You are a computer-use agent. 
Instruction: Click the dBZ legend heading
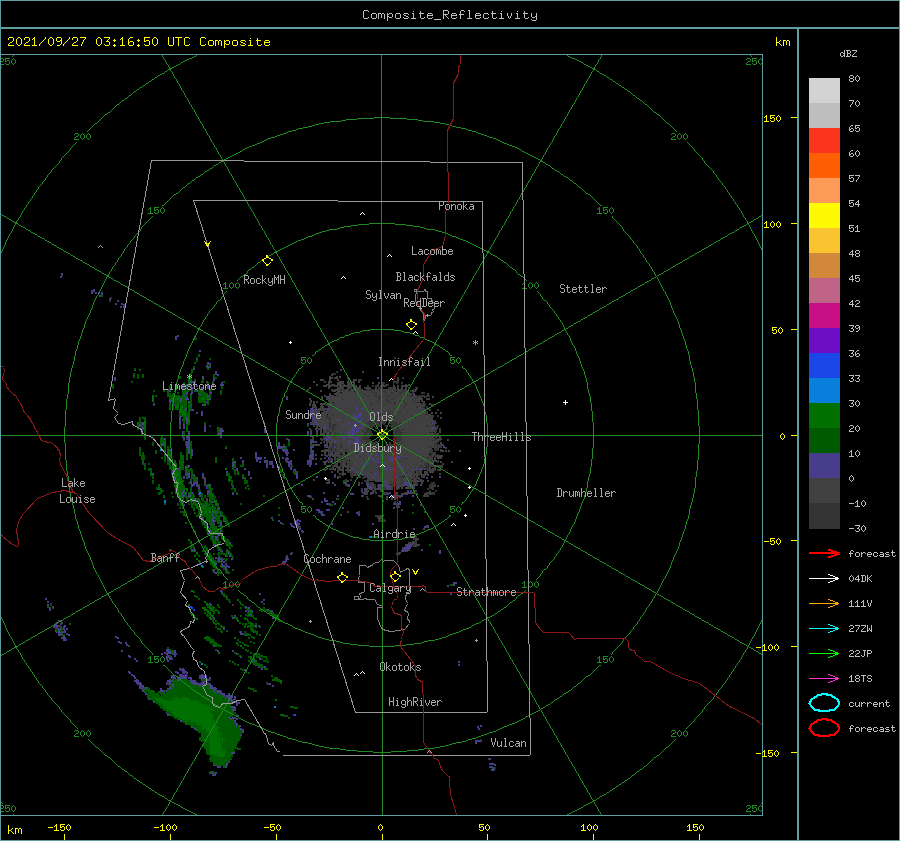848,53
